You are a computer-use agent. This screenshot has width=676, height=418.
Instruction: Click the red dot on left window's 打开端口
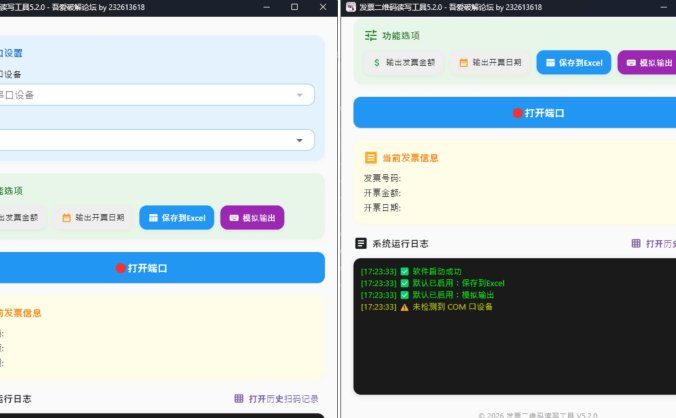coord(121,268)
